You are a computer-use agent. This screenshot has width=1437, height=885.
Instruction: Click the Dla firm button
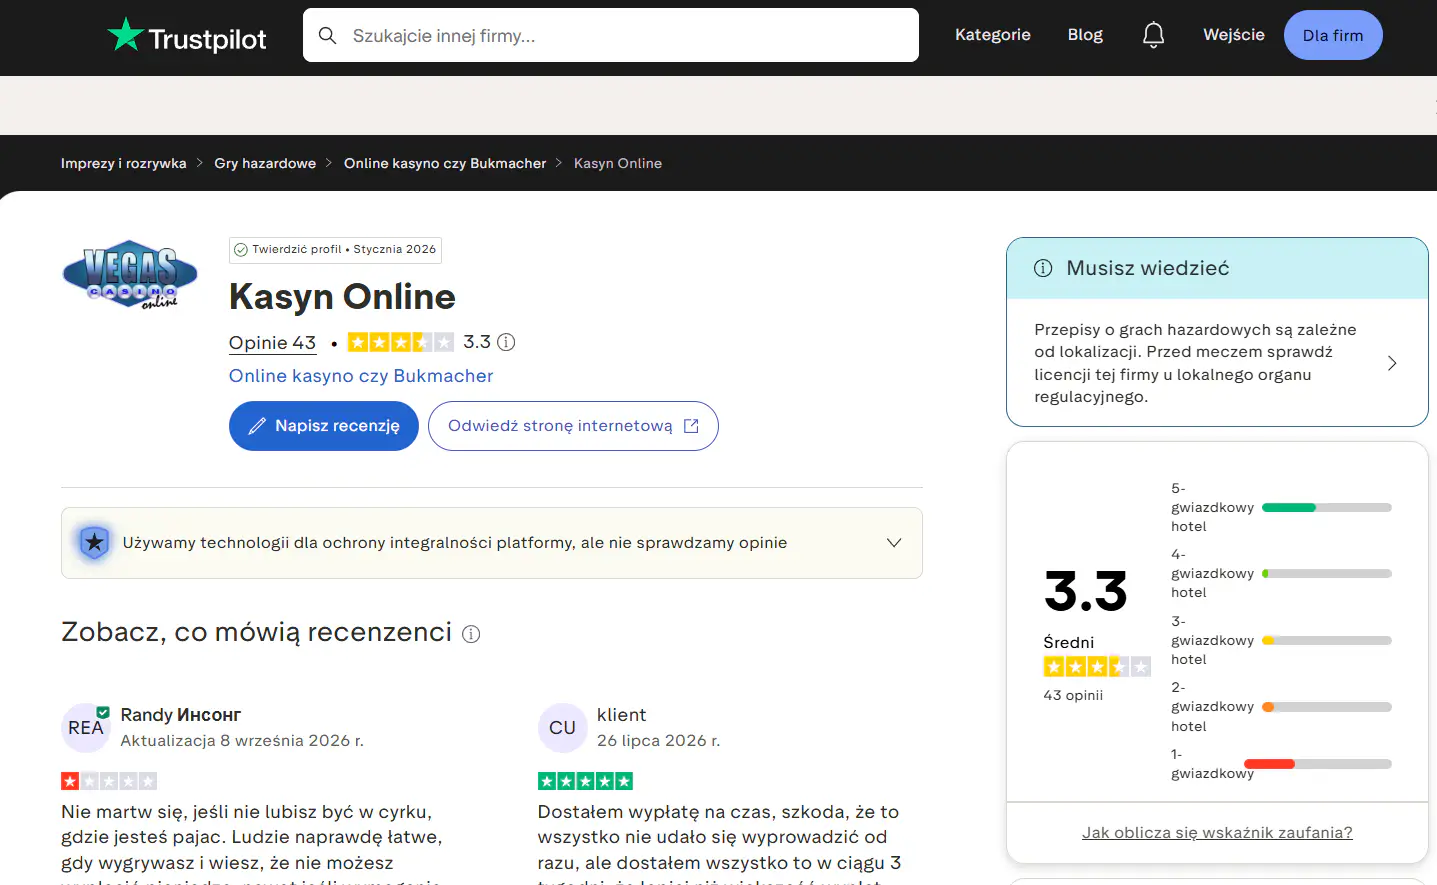(1333, 35)
